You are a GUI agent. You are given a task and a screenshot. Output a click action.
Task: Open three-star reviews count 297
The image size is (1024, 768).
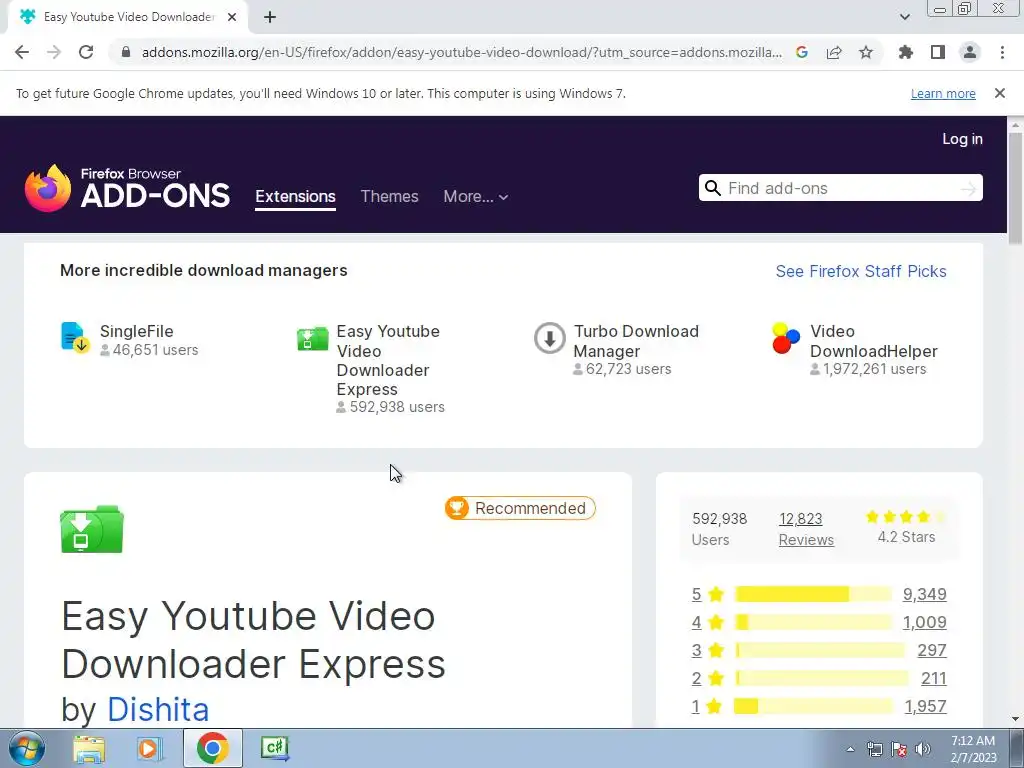point(932,650)
